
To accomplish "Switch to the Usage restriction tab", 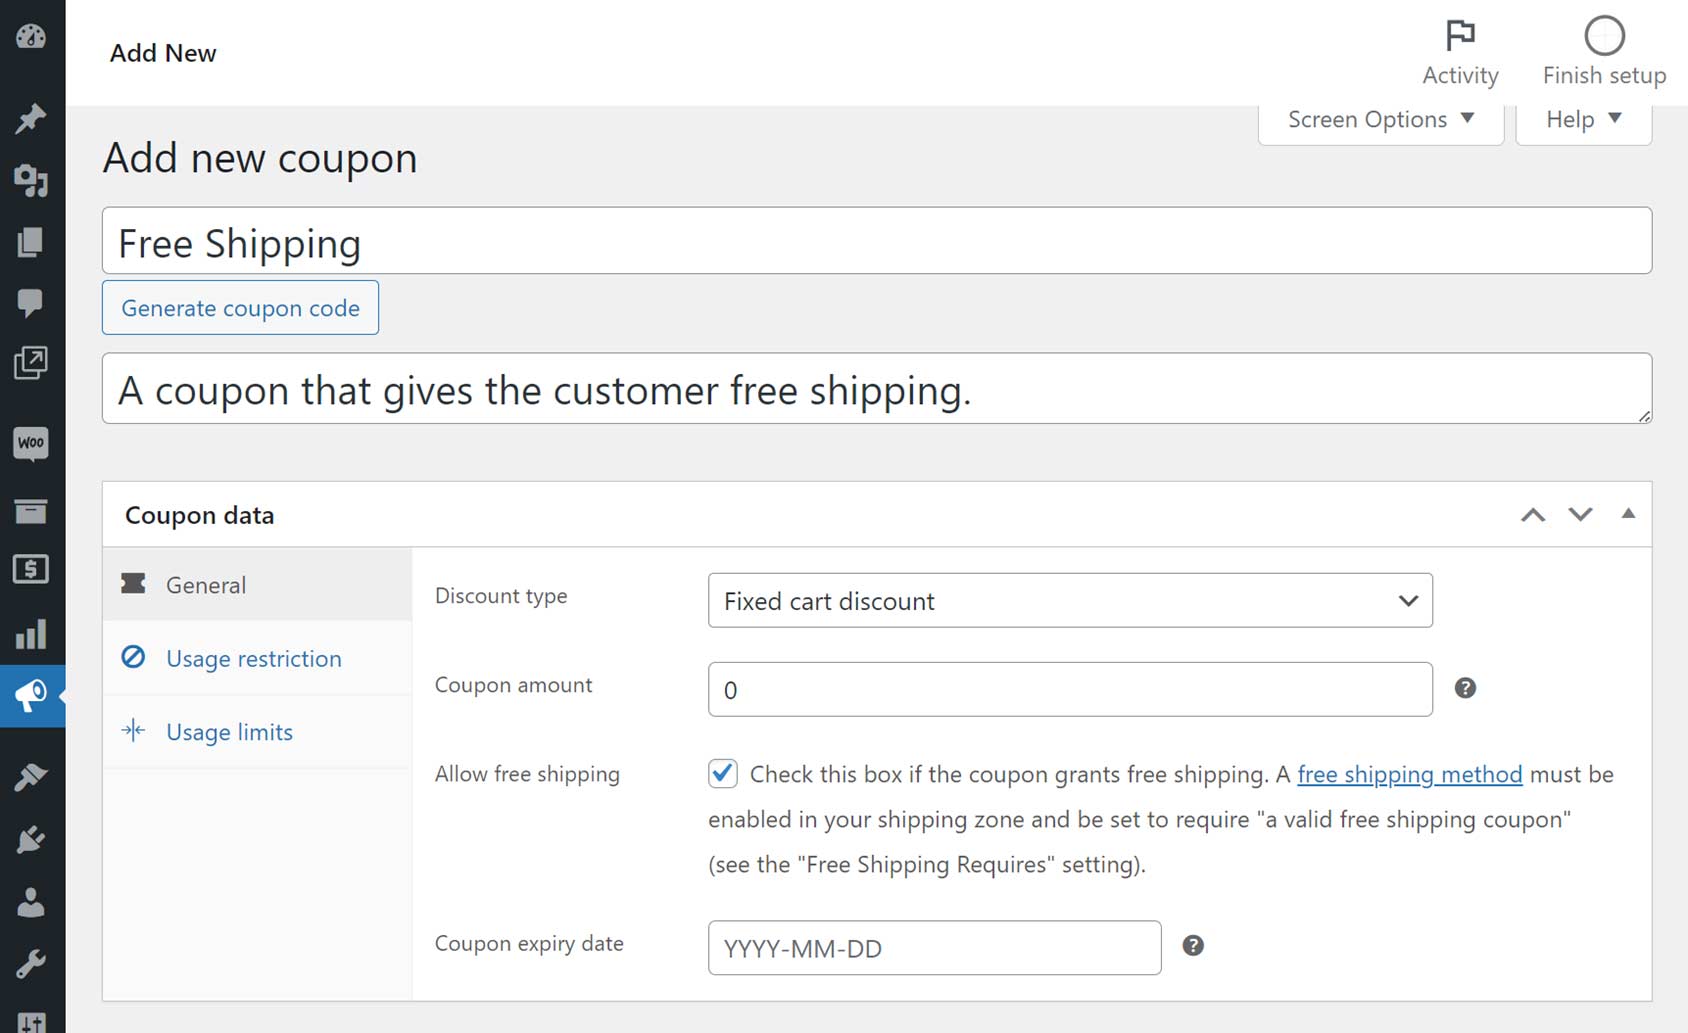I will [254, 658].
